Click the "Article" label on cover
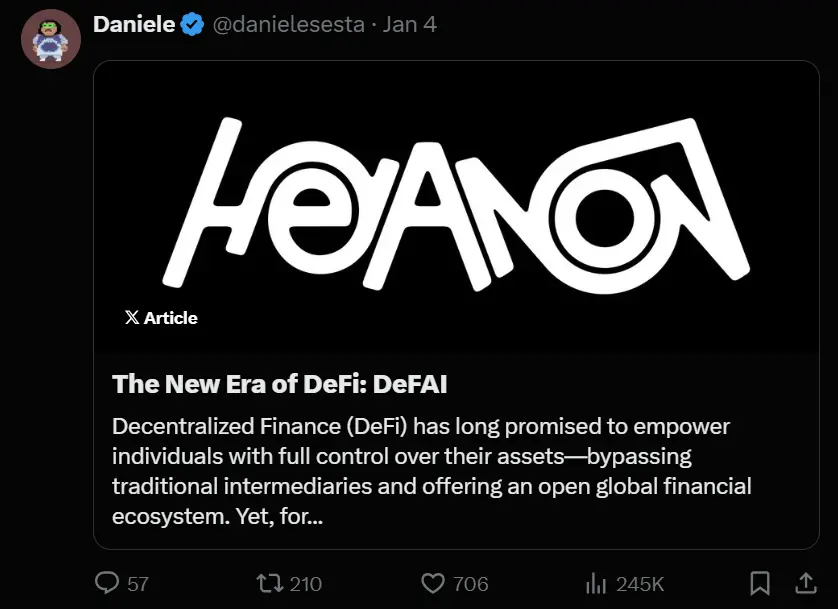Image resolution: width=838 pixels, height=609 pixels. click(171, 318)
